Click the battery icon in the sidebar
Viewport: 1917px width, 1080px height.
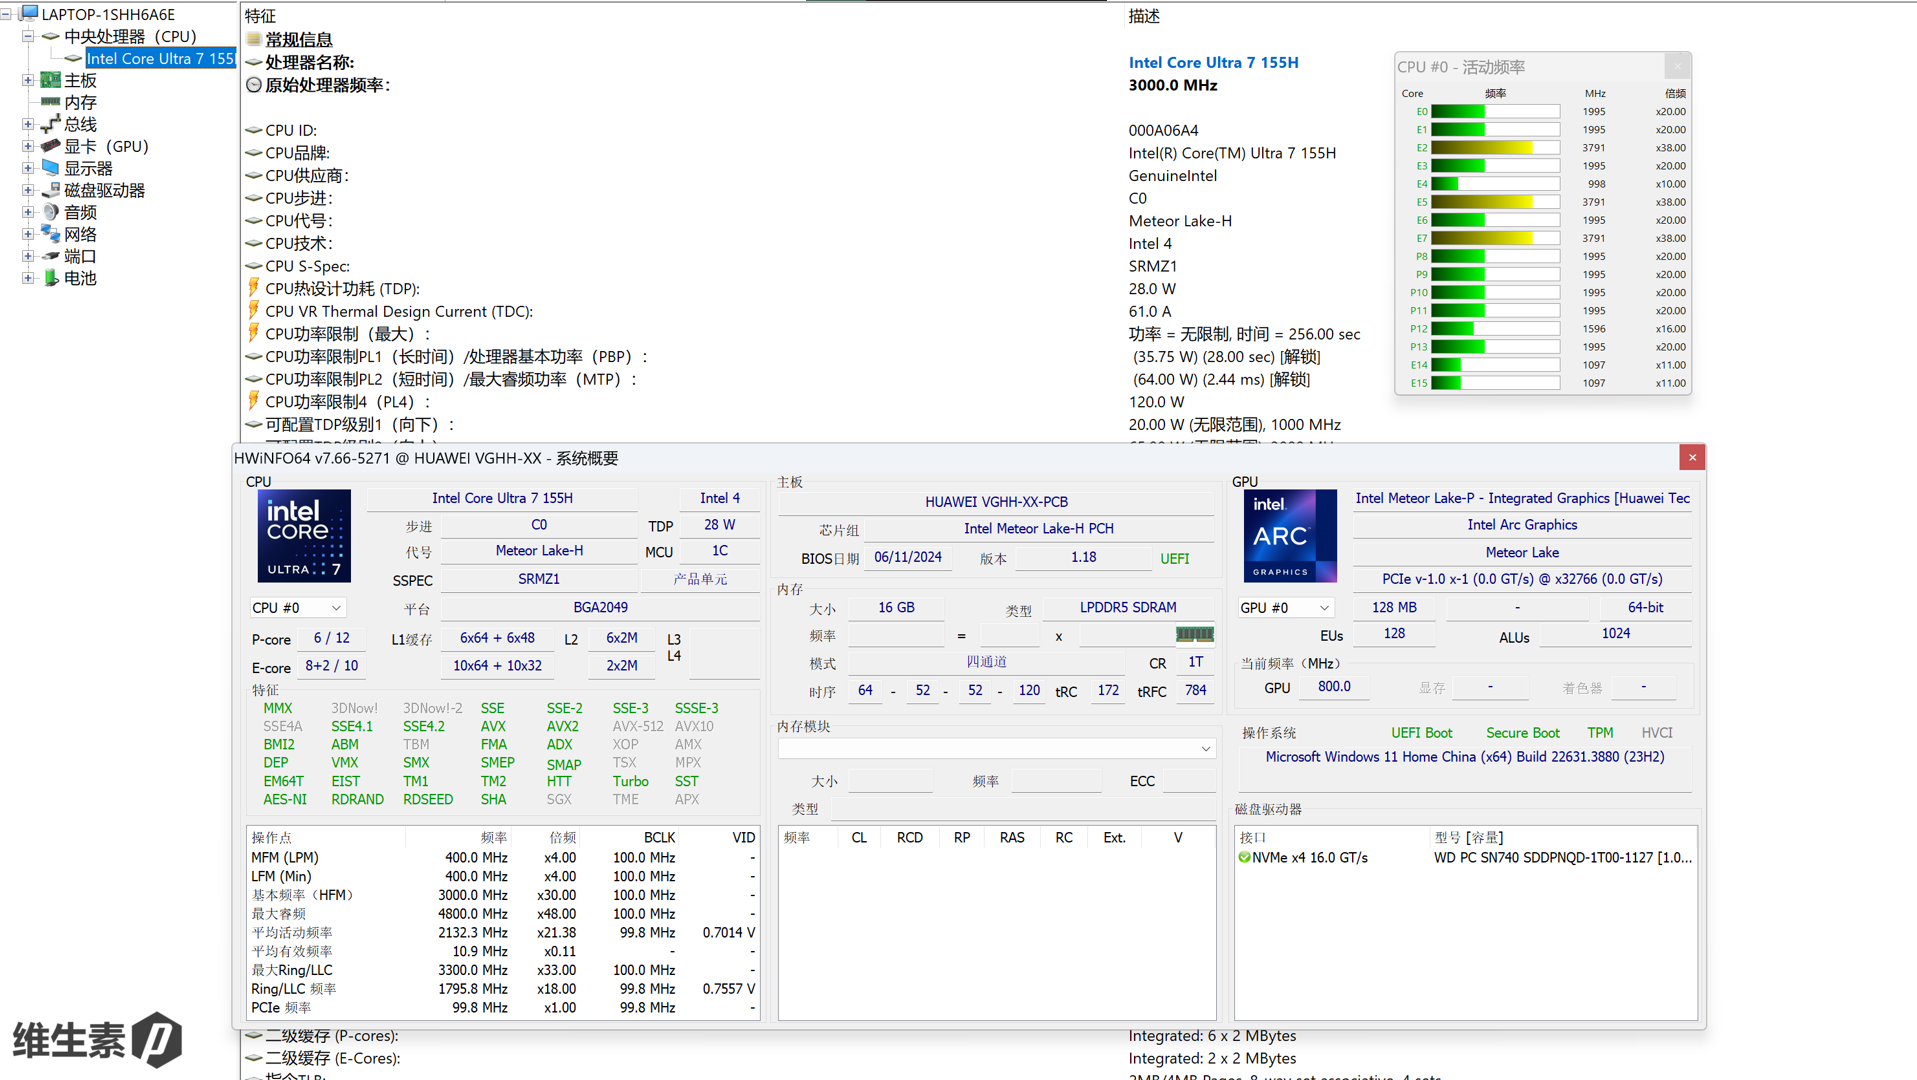pos(50,278)
